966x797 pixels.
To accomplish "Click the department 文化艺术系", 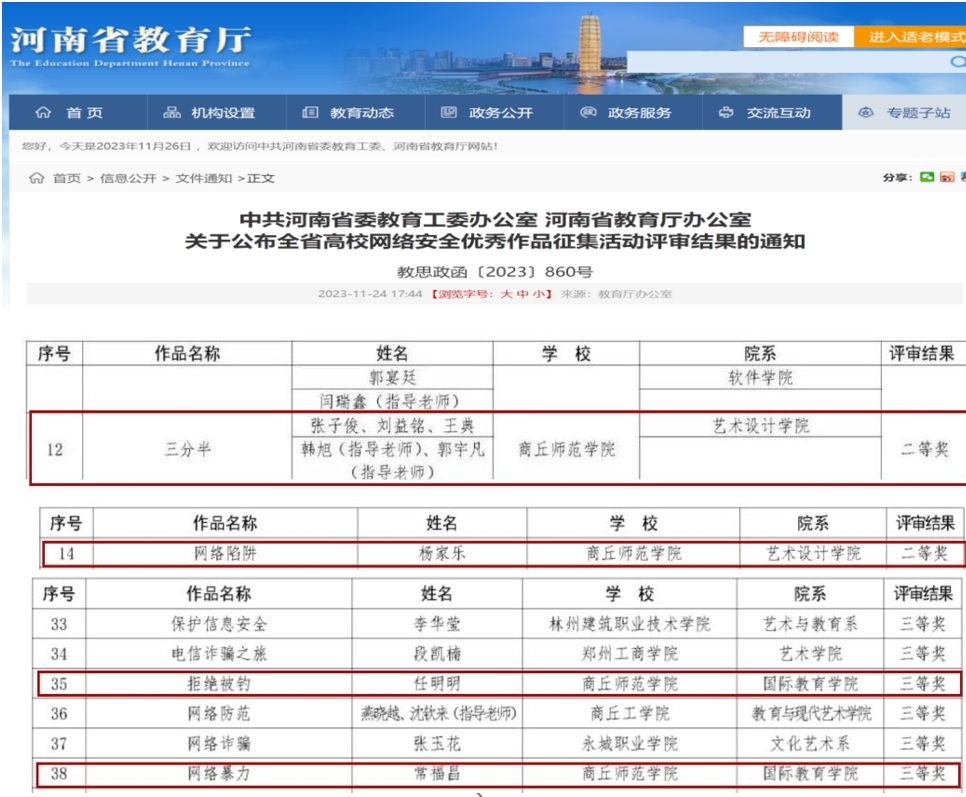I will click(810, 743).
